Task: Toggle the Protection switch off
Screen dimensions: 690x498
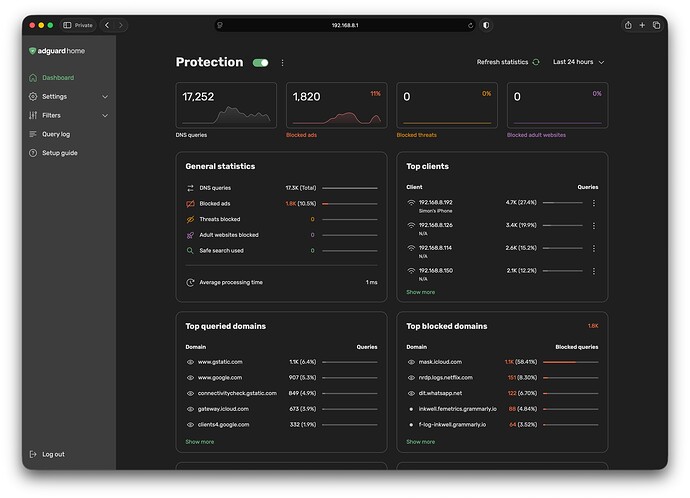Action: pos(261,63)
